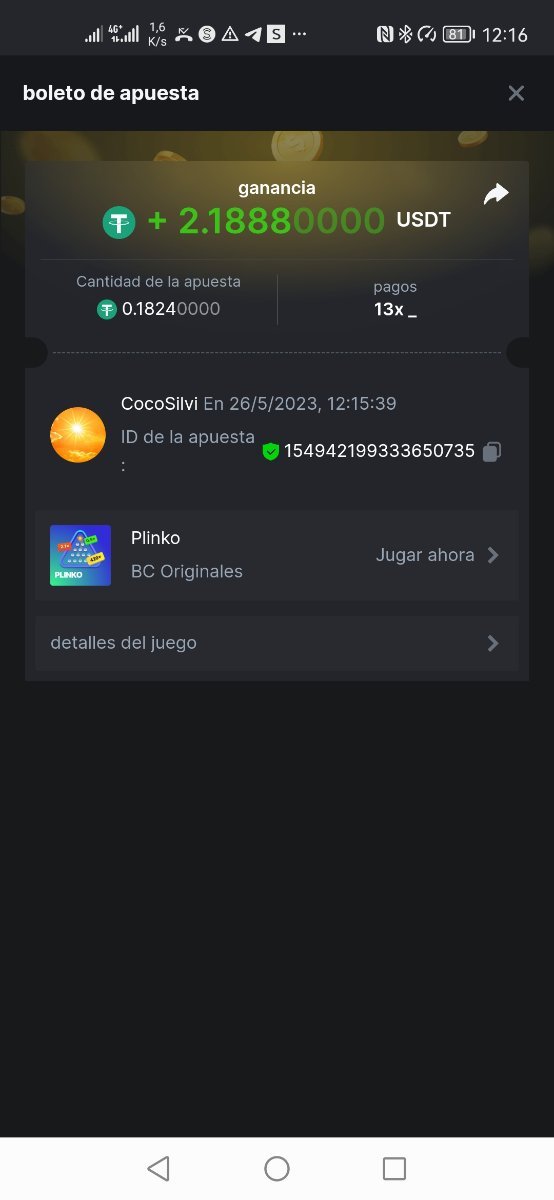Tap the Android back navigation button
Image resolution: width=554 pixels, height=1200 pixels.
[158, 1168]
